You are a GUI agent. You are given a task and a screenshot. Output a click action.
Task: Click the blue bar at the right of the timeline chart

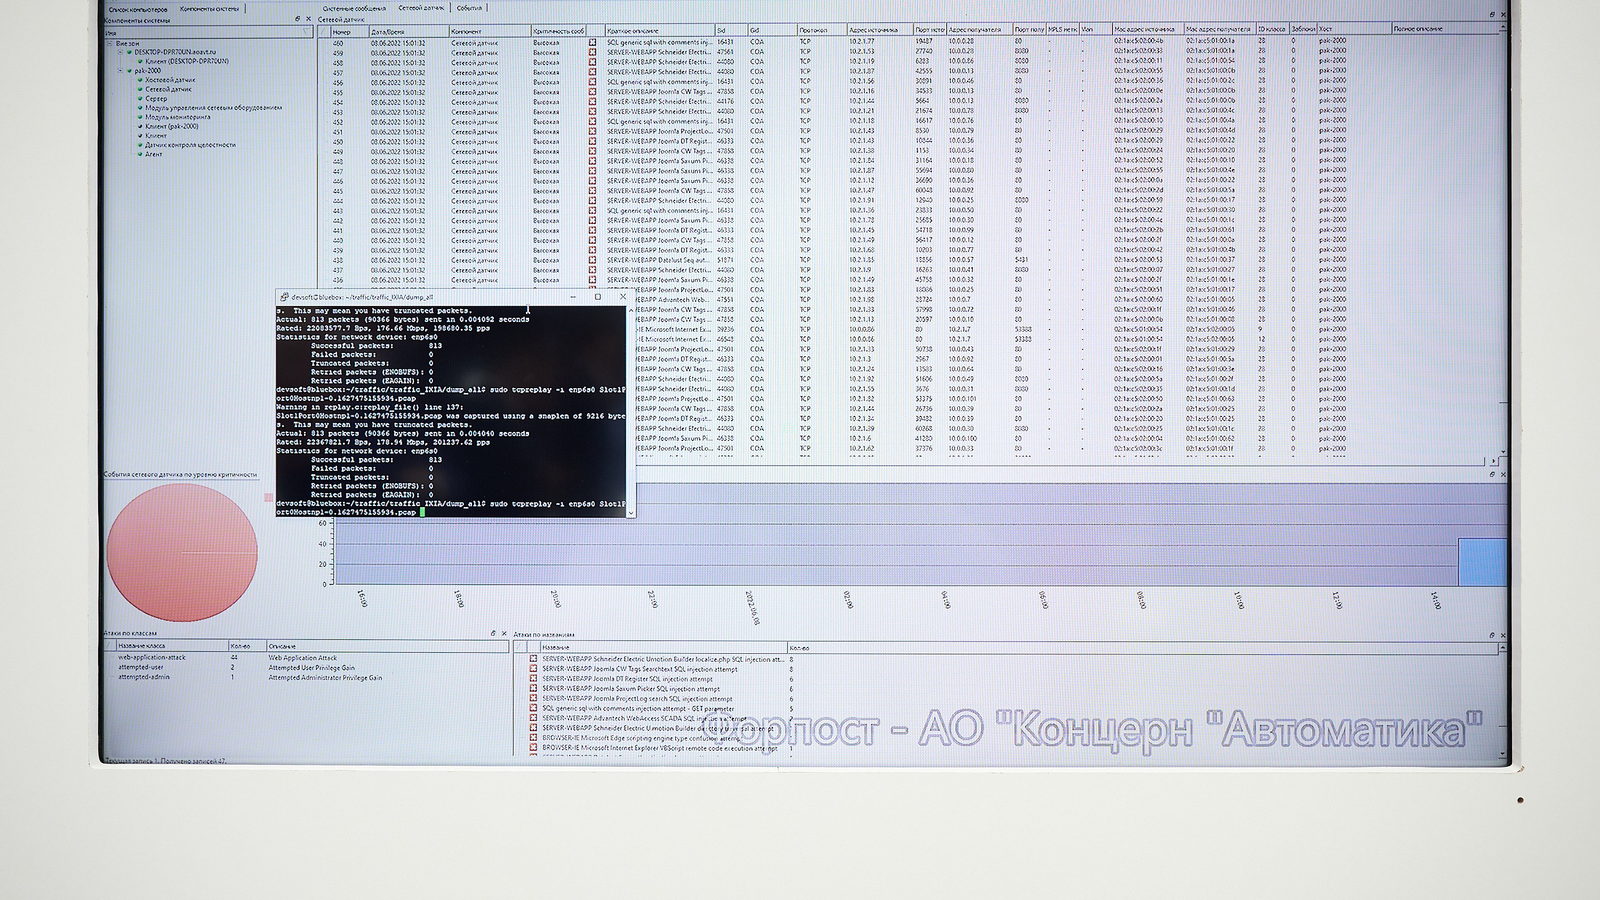1483,561
